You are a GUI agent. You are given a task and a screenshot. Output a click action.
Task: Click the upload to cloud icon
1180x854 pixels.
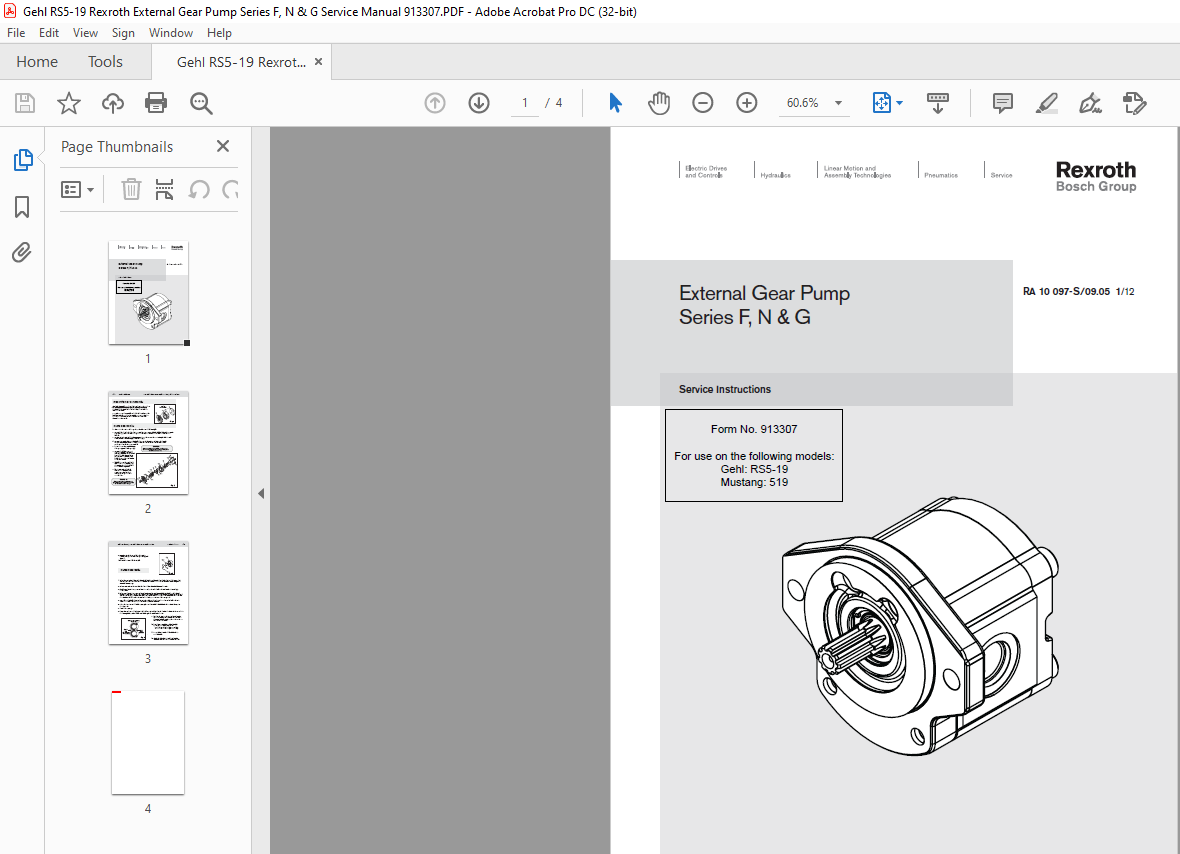click(113, 103)
